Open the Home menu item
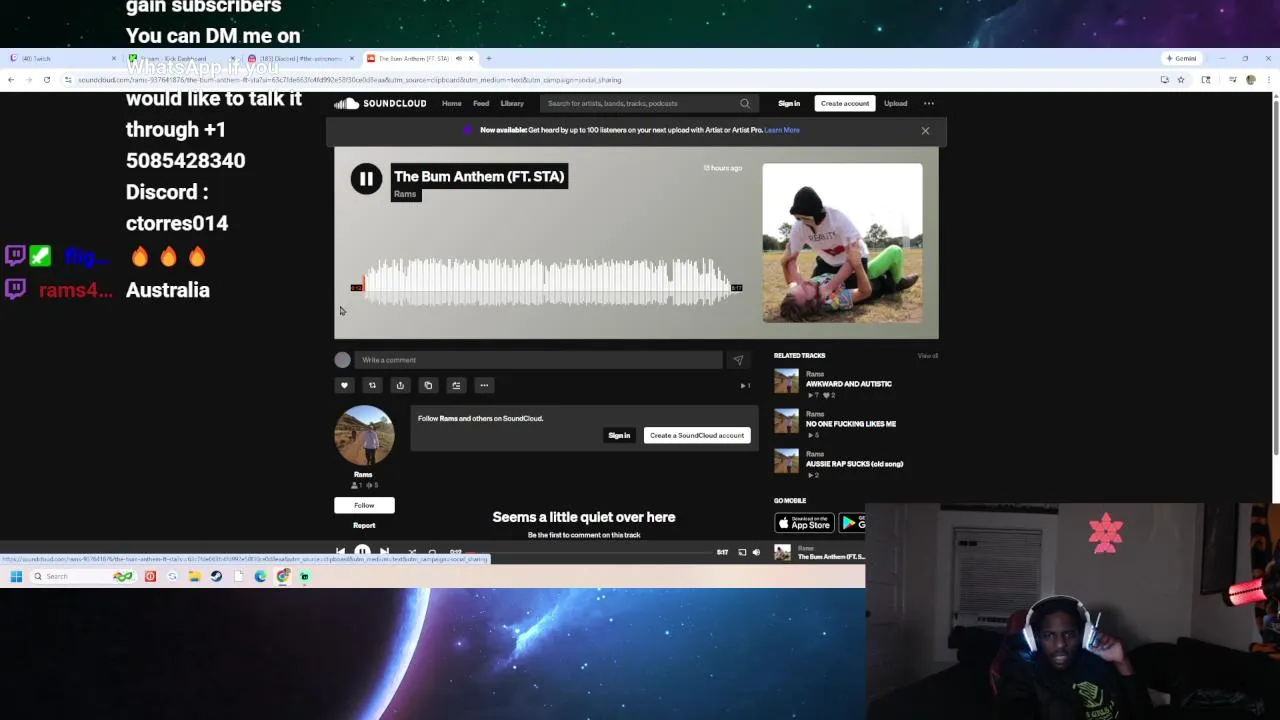Screen dimensions: 1280x720 452,103
